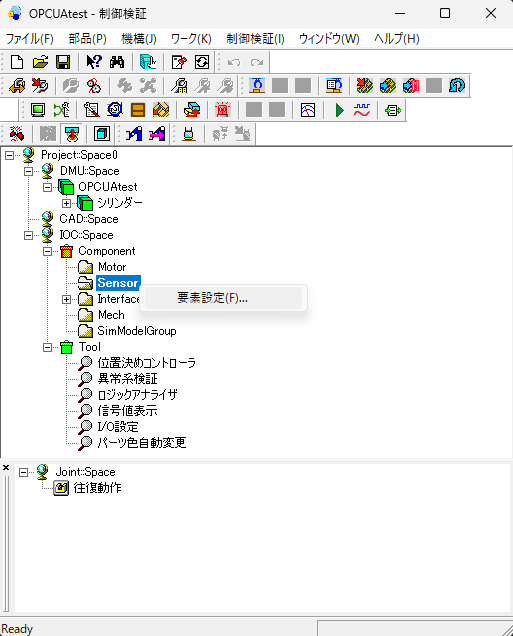Collapse the Tool tree branch
The width and height of the screenshot is (513, 636).
click(x=47, y=348)
